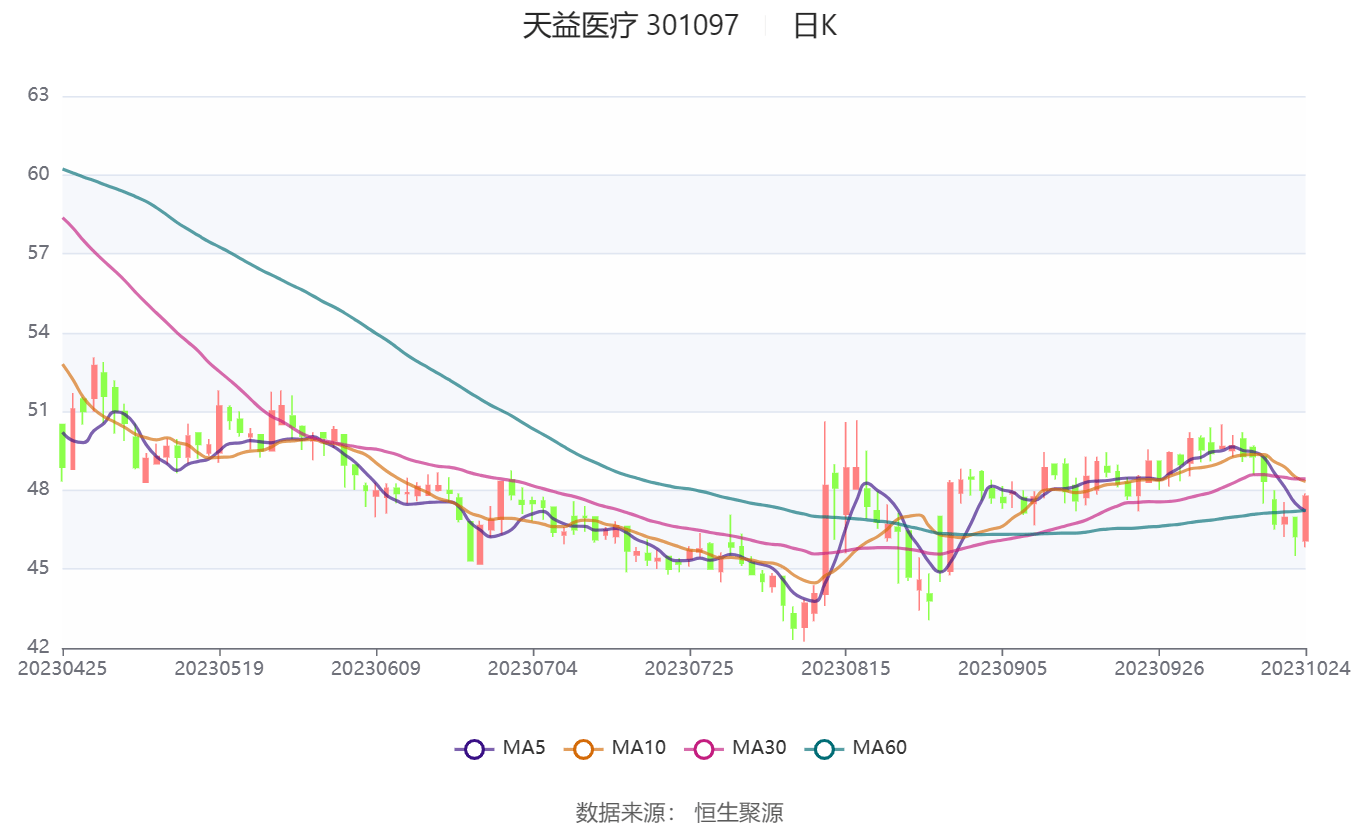Pick the 20230704 date label
Screen dimensions: 1360x828
click(x=532, y=668)
